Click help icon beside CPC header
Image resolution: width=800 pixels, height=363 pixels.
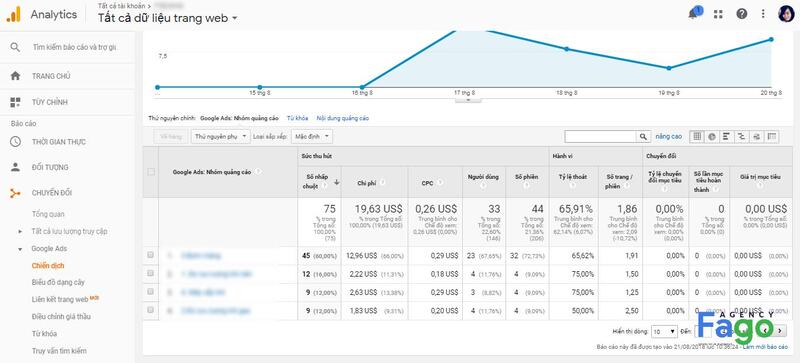coord(440,182)
